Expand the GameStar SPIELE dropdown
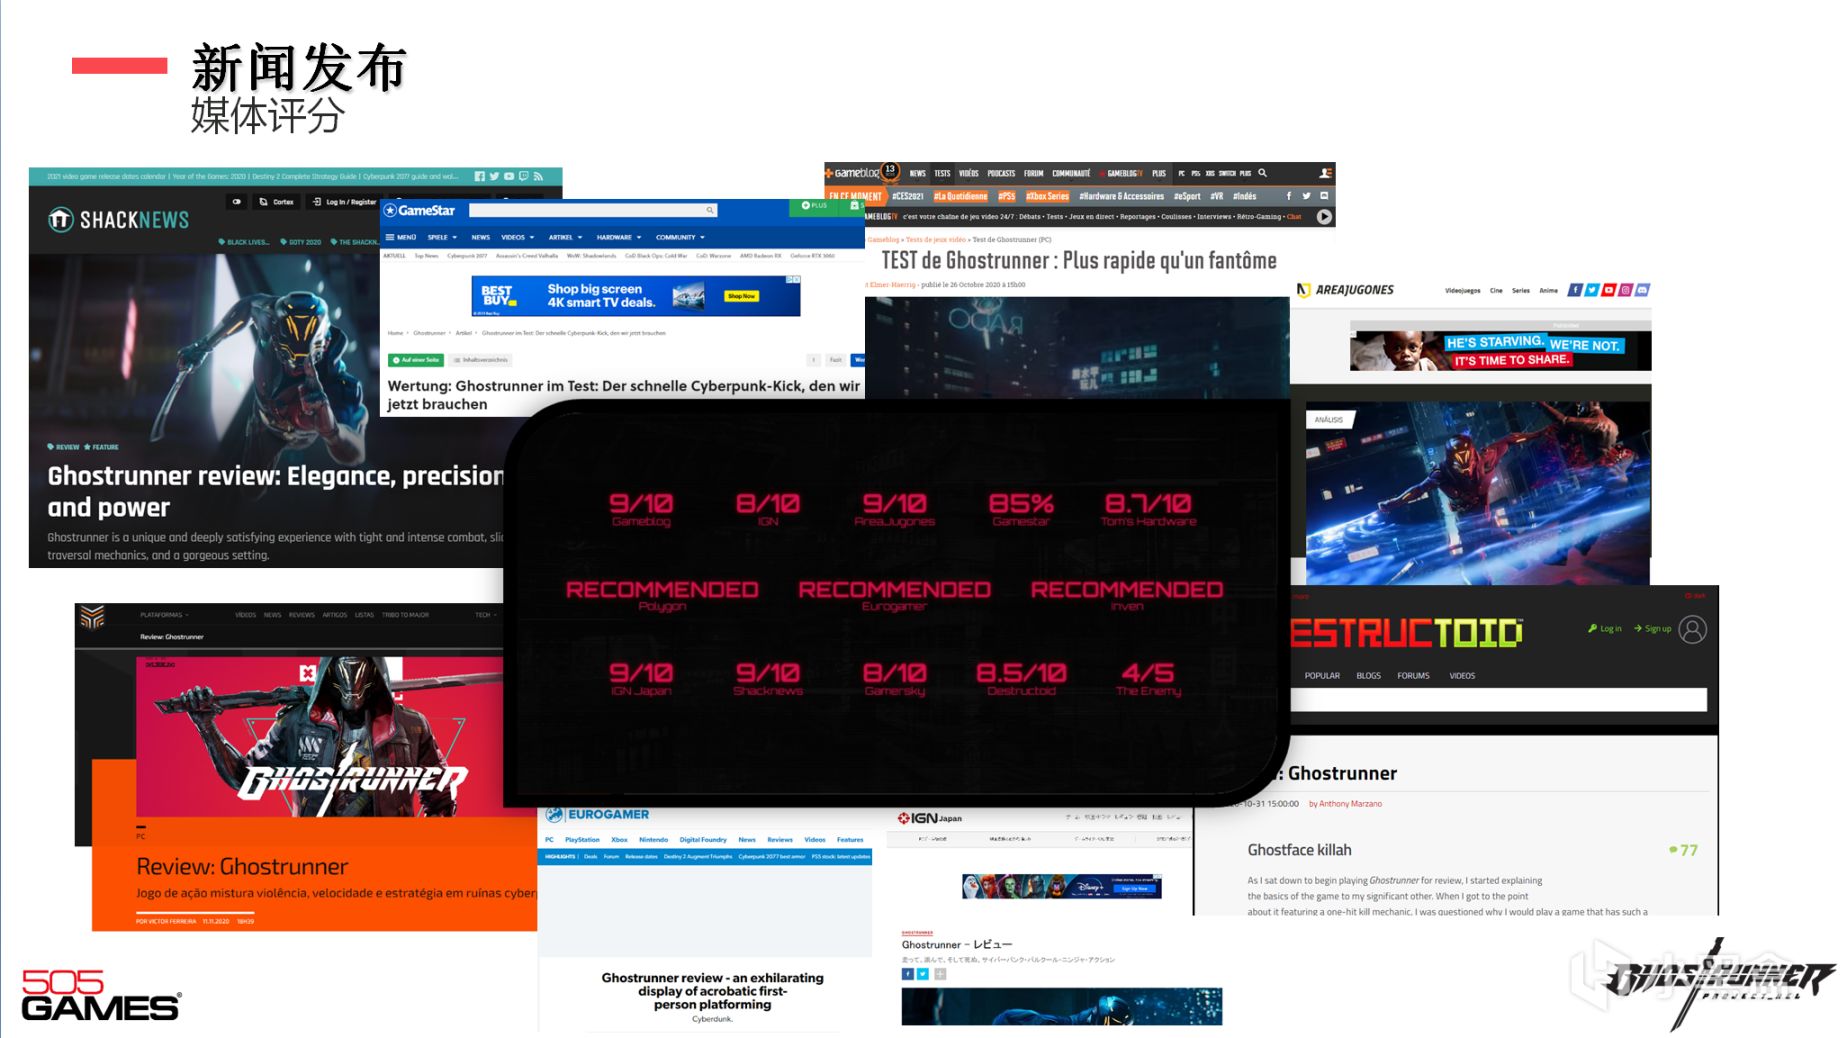This screenshot has height=1038, width=1847. (442, 237)
